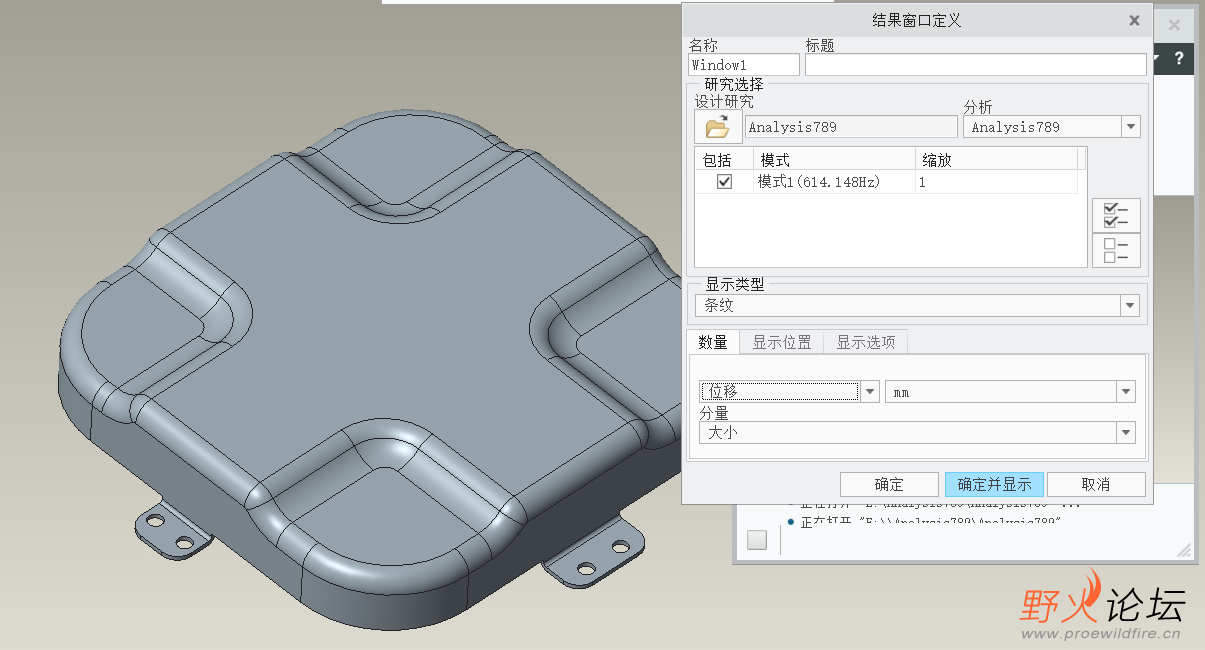Image resolution: width=1205 pixels, height=650 pixels.
Task: Click the select-all modes icon
Action: (x=1116, y=215)
